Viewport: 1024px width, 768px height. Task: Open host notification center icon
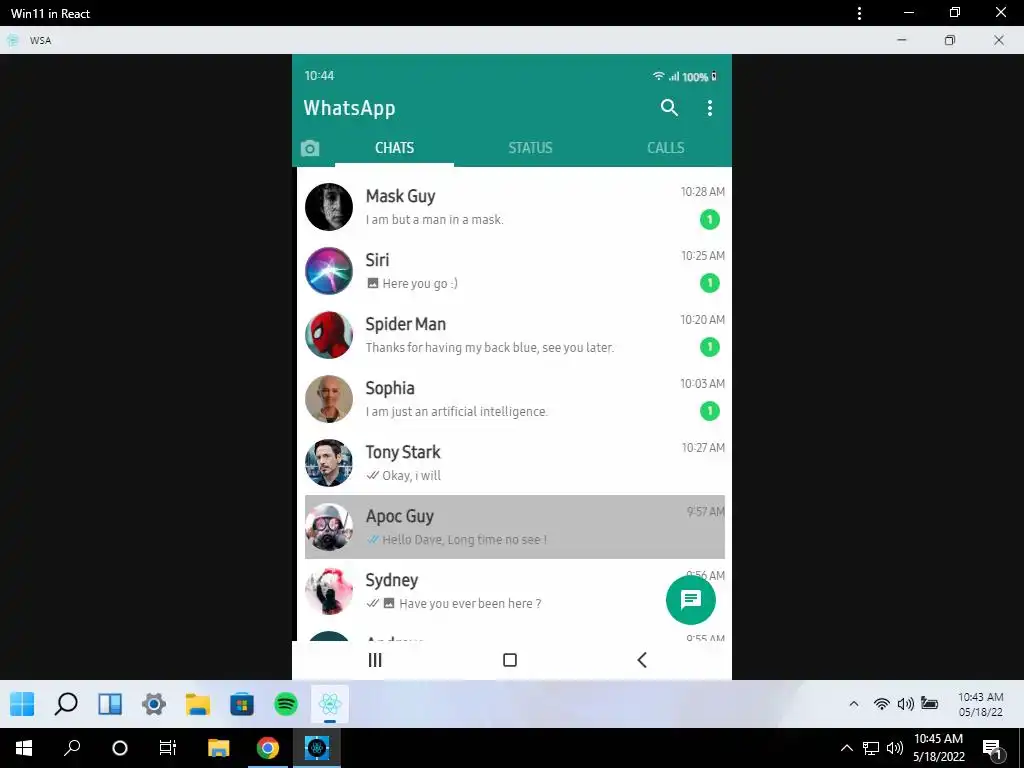click(992, 749)
